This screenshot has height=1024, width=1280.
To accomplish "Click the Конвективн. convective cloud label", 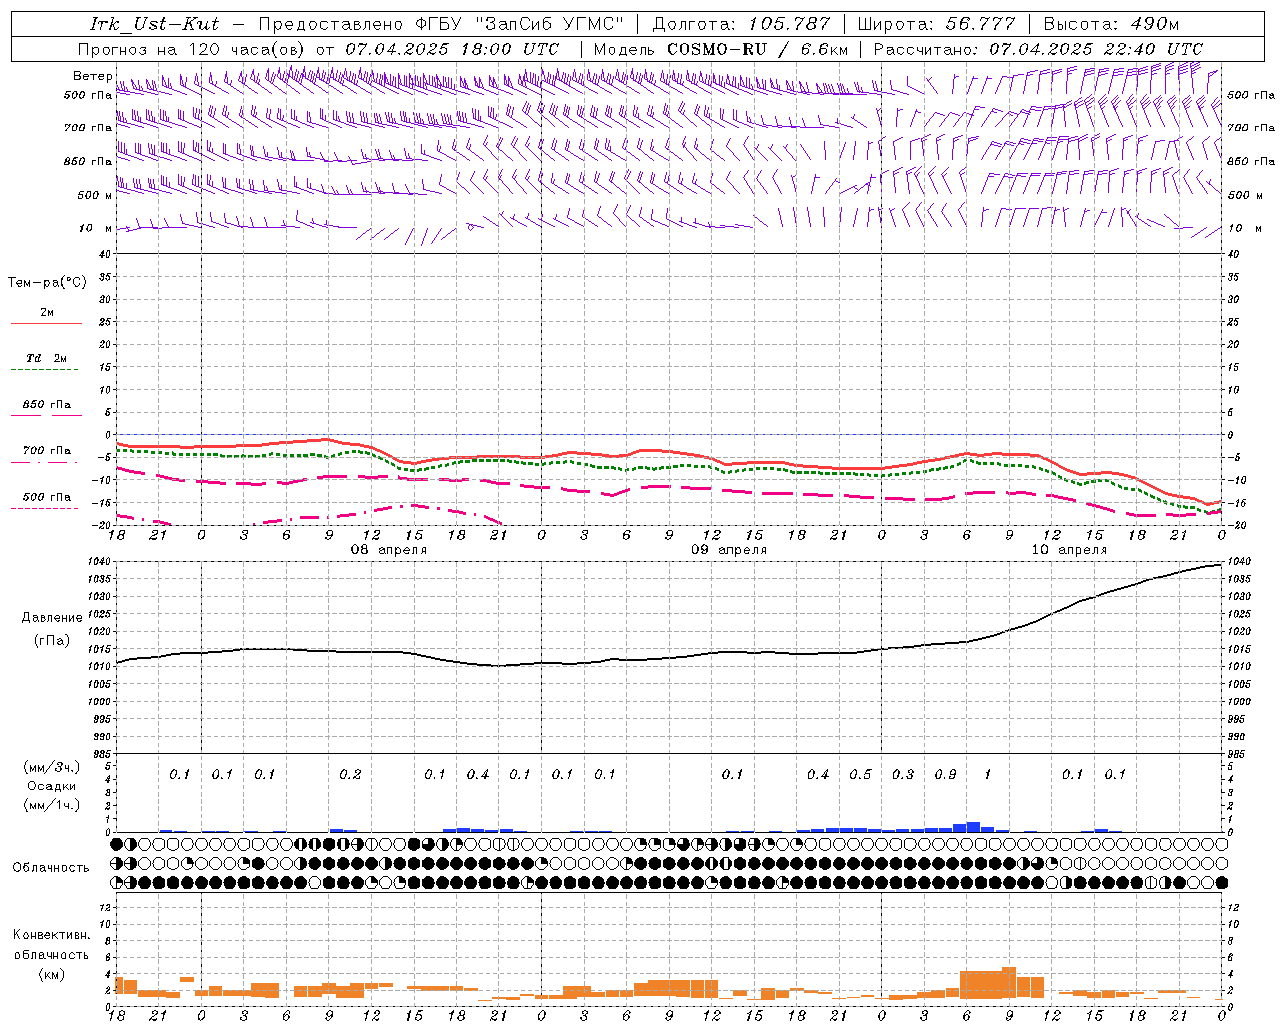I will click(x=51, y=935).
